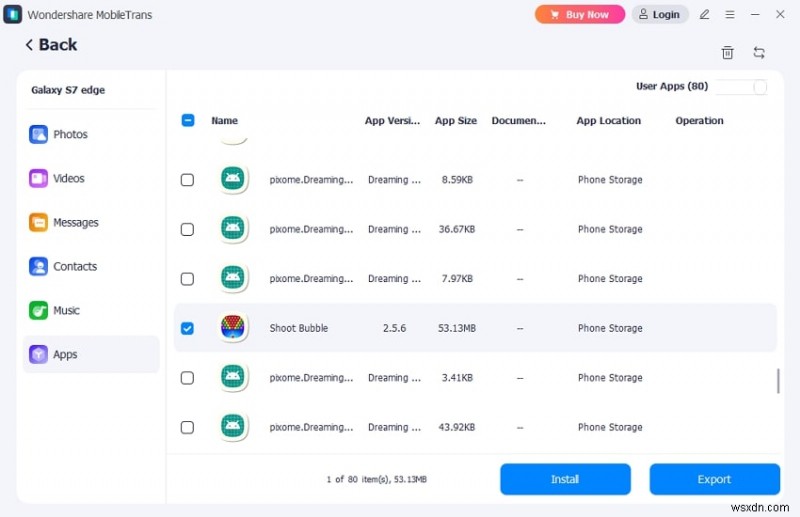Go Back to previous screen
800x517 pixels.
pyautogui.click(x=51, y=45)
